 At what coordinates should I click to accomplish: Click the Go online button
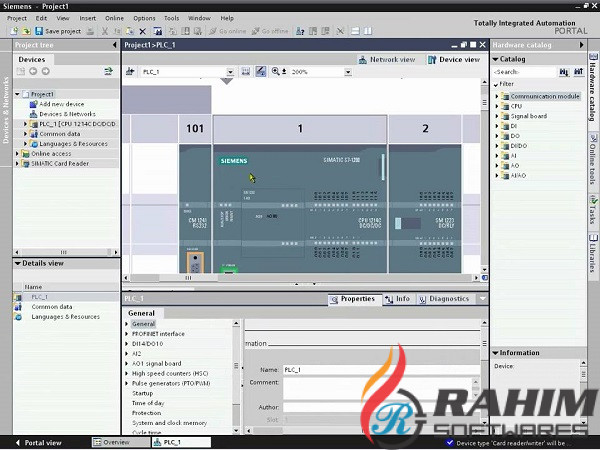pyautogui.click(x=228, y=31)
